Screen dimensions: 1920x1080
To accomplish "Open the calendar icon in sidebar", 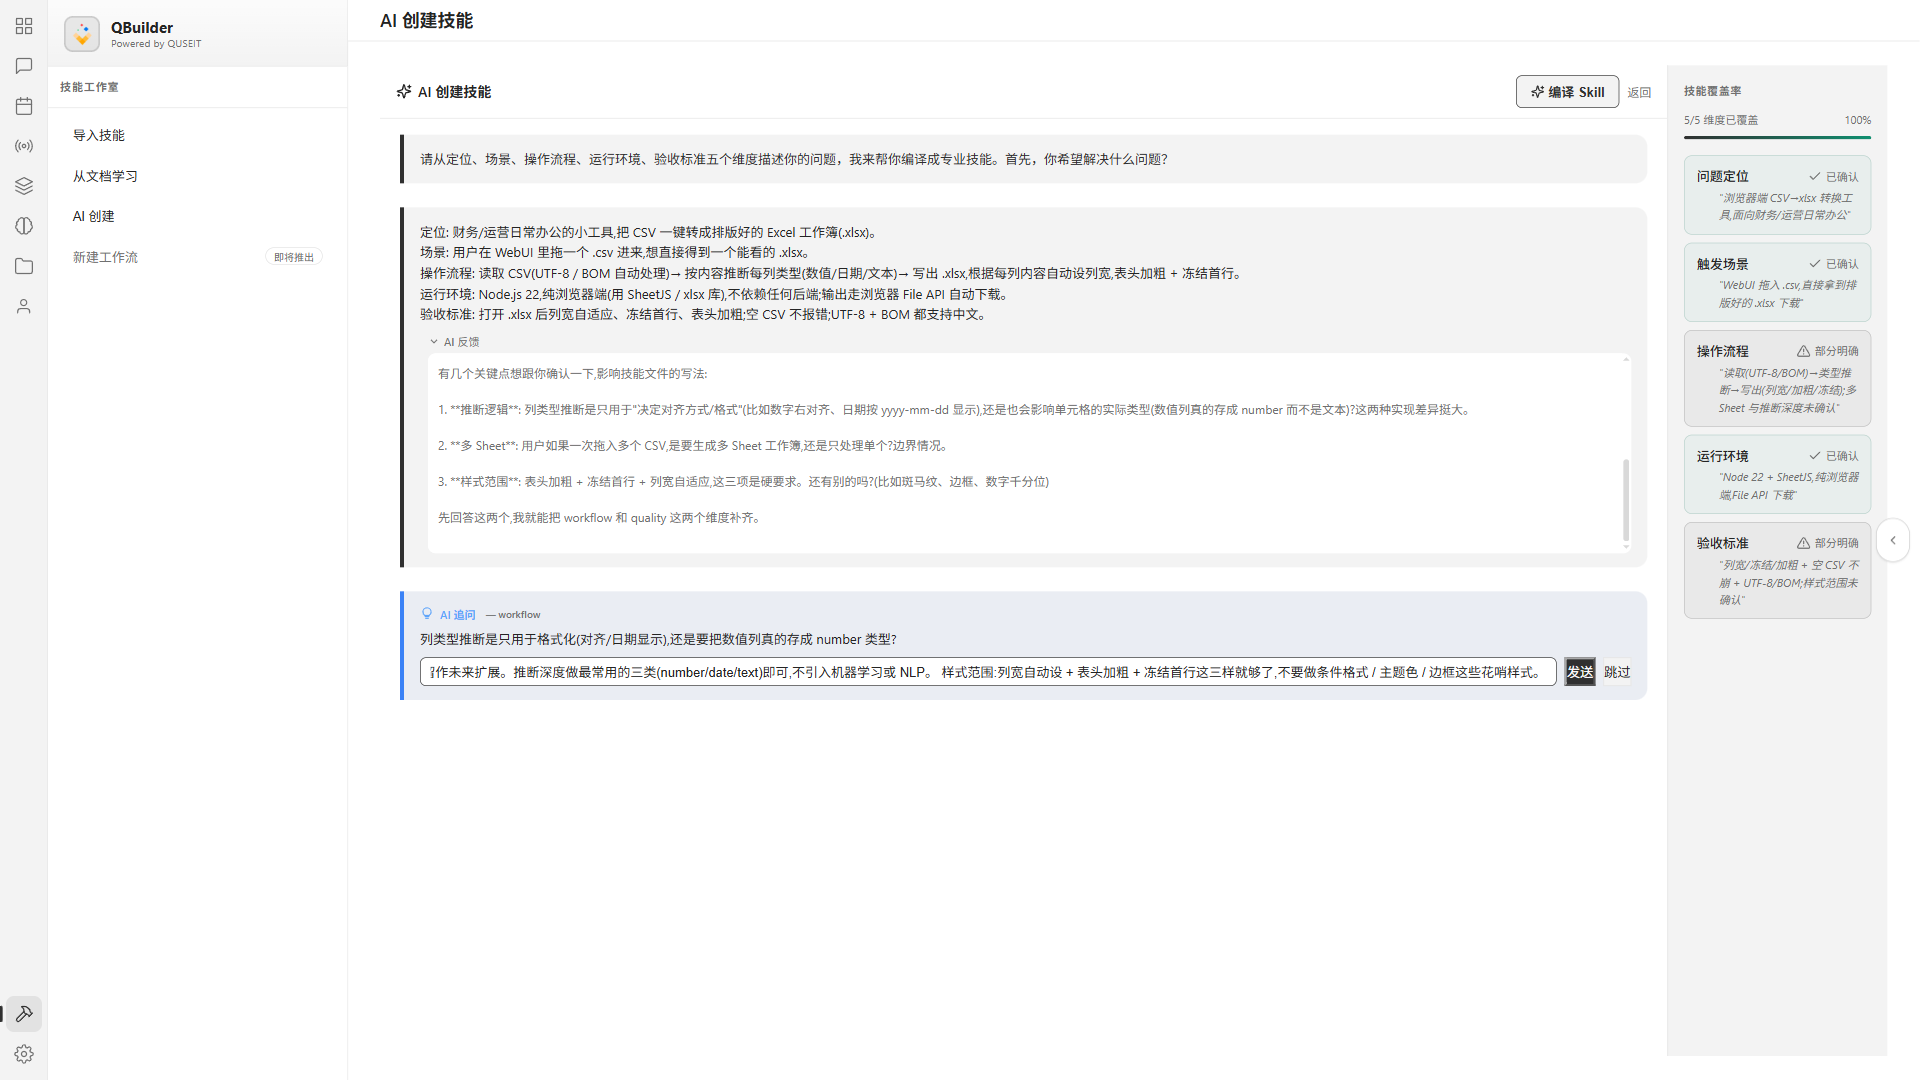I will coord(24,106).
